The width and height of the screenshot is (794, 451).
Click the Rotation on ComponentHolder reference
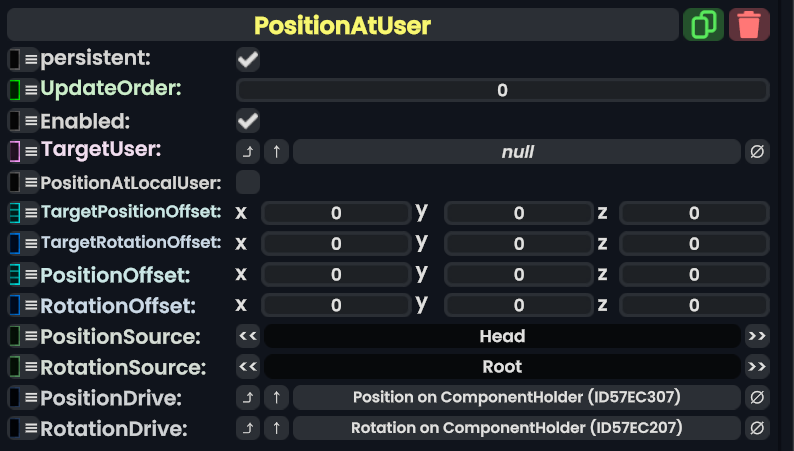pyautogui.click(x=516, y=429)
